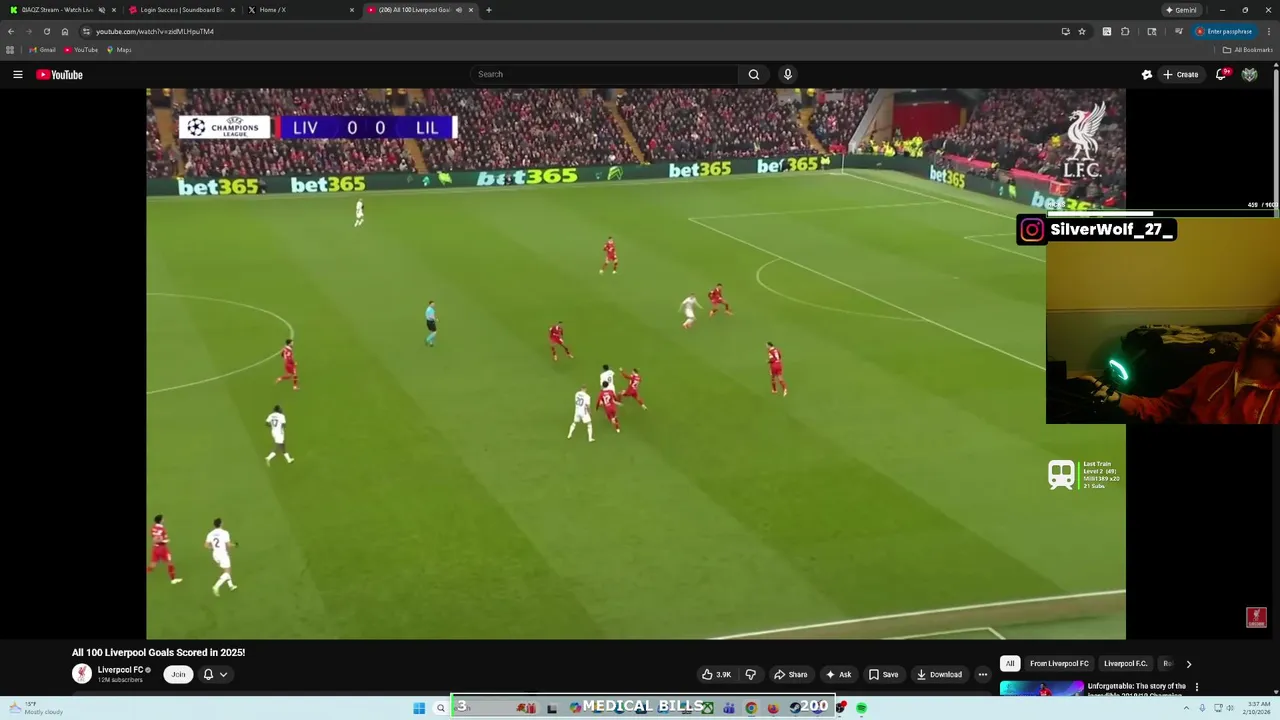Open the Liverpool FC channel avatar
The height and width of the screenshot is (720, 1280).
tap(82, 674)
